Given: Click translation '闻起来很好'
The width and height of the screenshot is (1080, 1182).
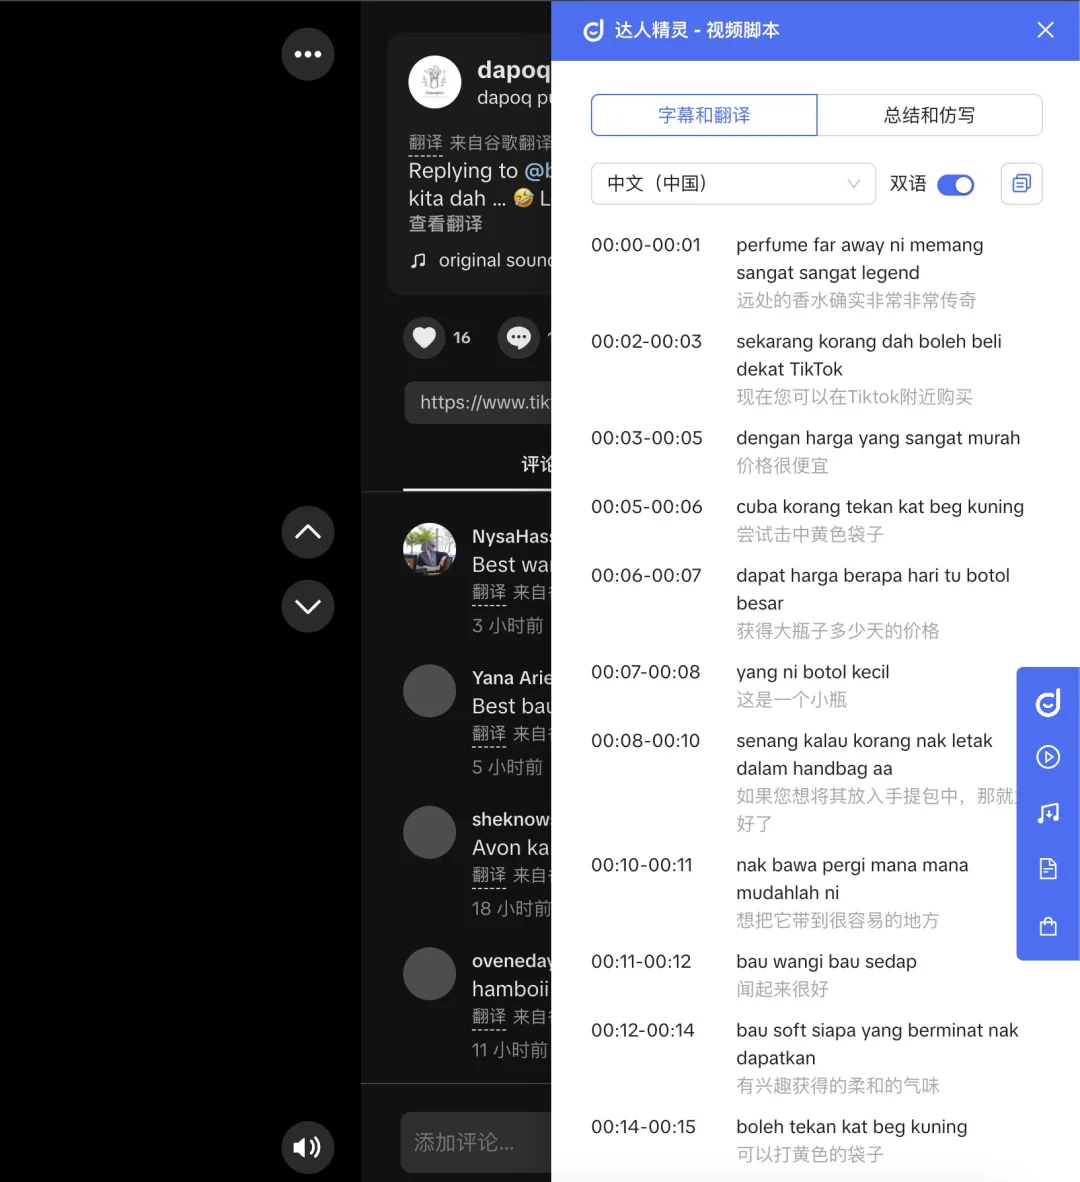Looking at the screenshot, I should click(782, 989).
